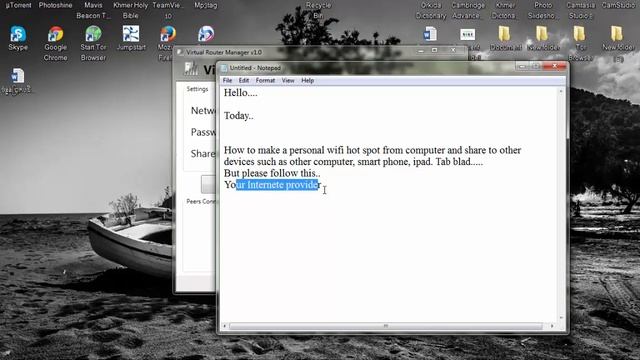Click the 'Today..' line in Notepad
This screenshot has height=360, width=640.
pyautogui.click(x=238, y=116)
